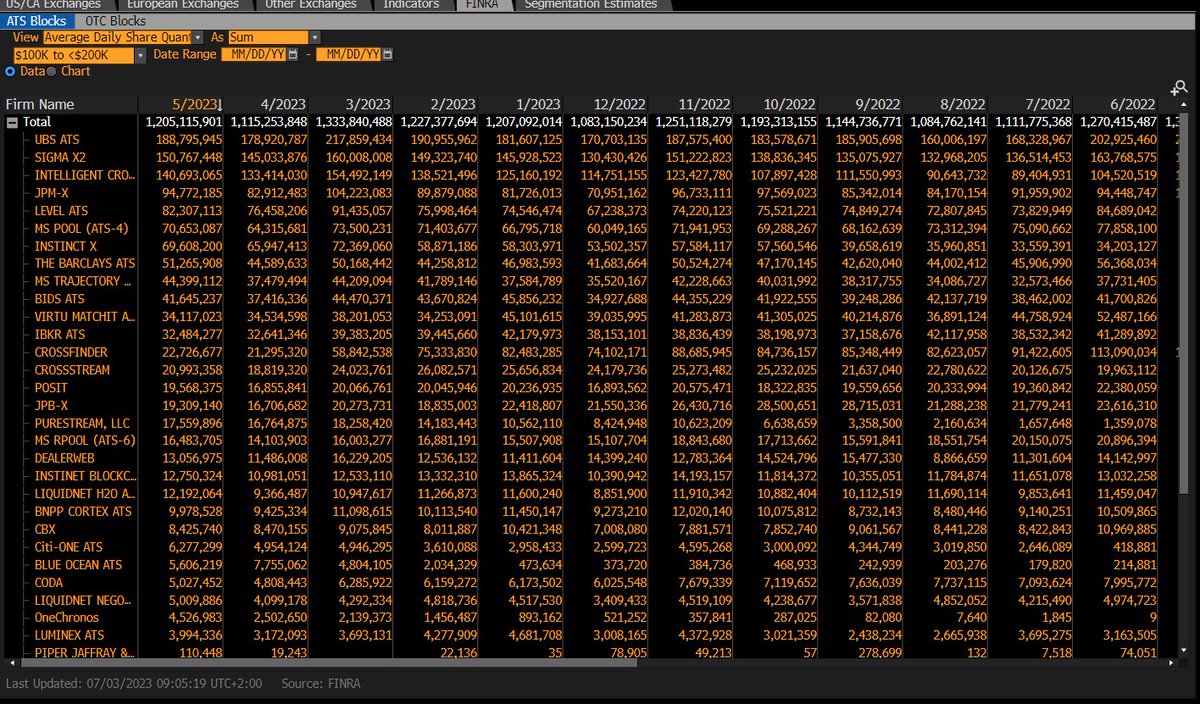
Task: Select the FINRA tab
Action: [484, 4]
